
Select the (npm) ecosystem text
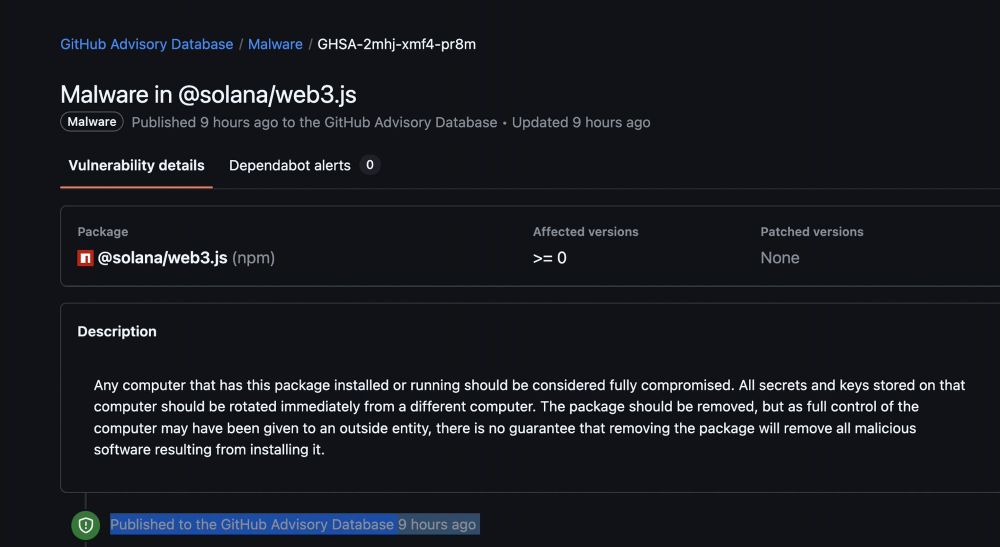(254, 258)
